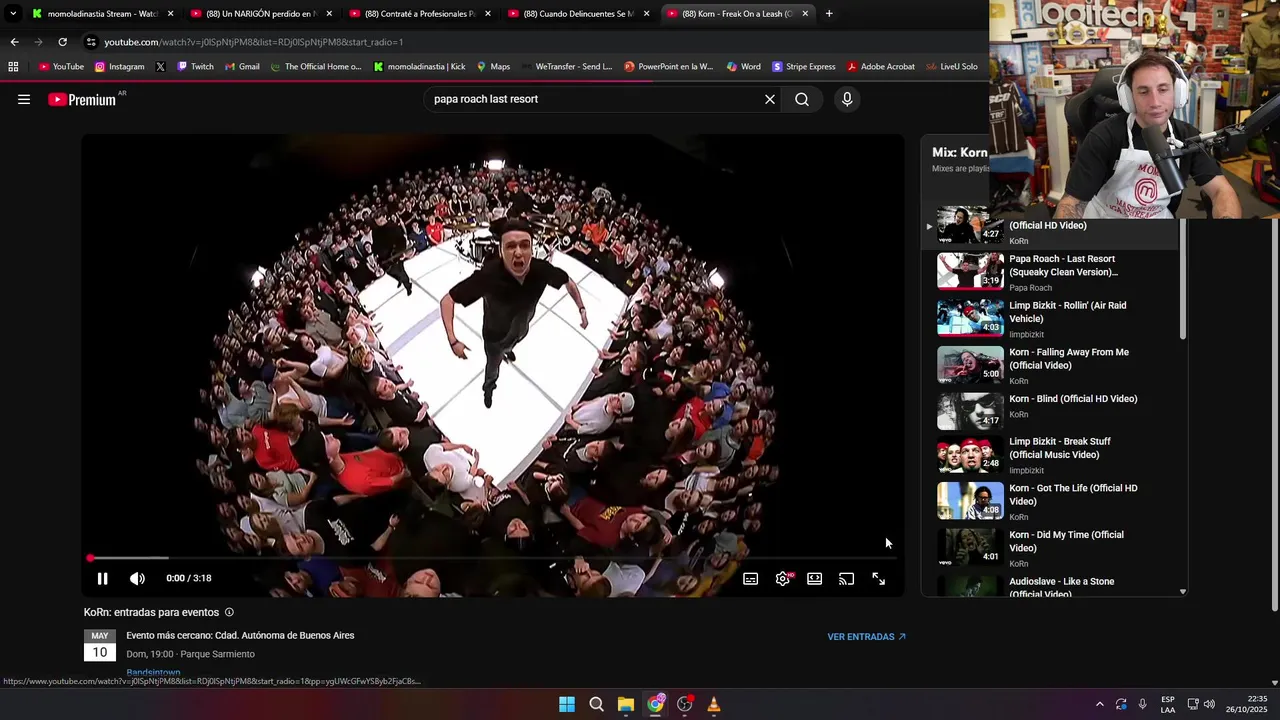Click the browser back arrow
This screenshot has width=1280, height=720.
pos(14,42)
